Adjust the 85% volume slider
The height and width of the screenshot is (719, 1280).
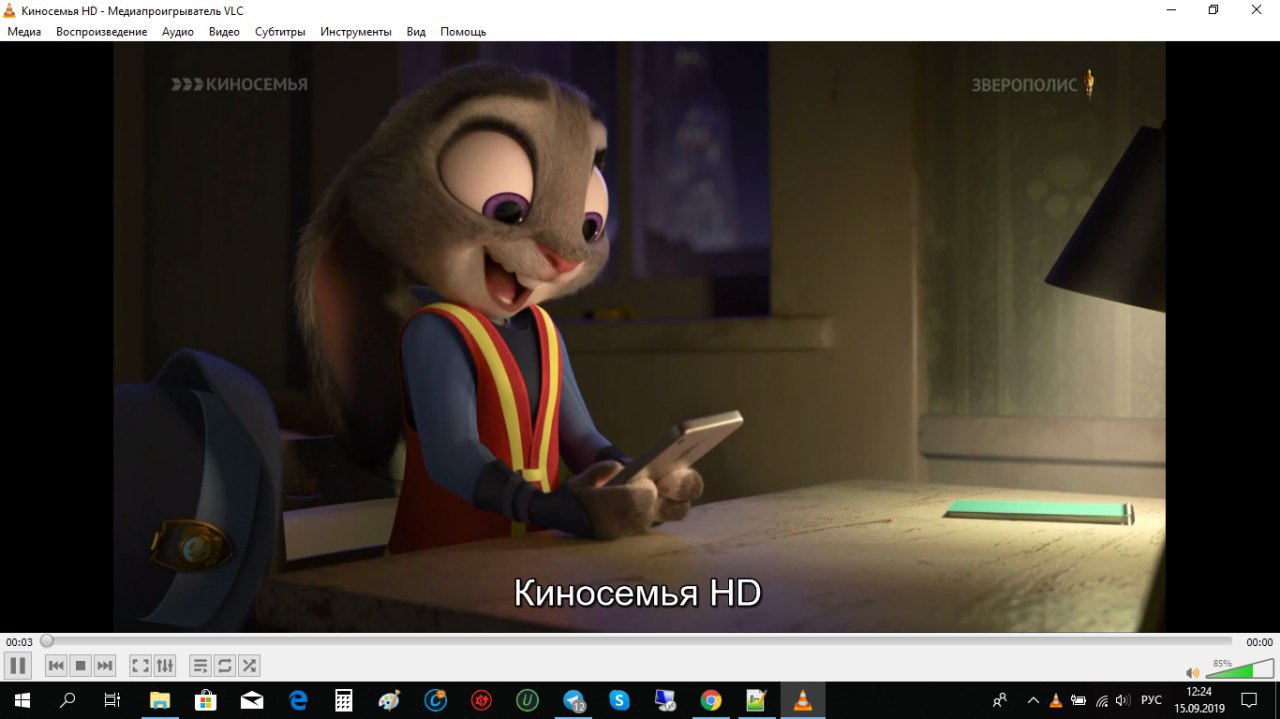(1239, 670)
